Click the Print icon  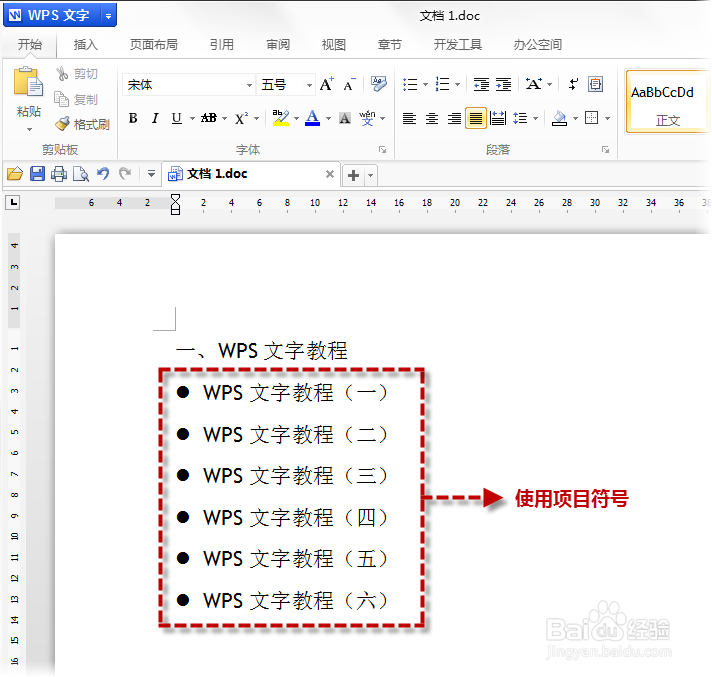tap(59, 174)
